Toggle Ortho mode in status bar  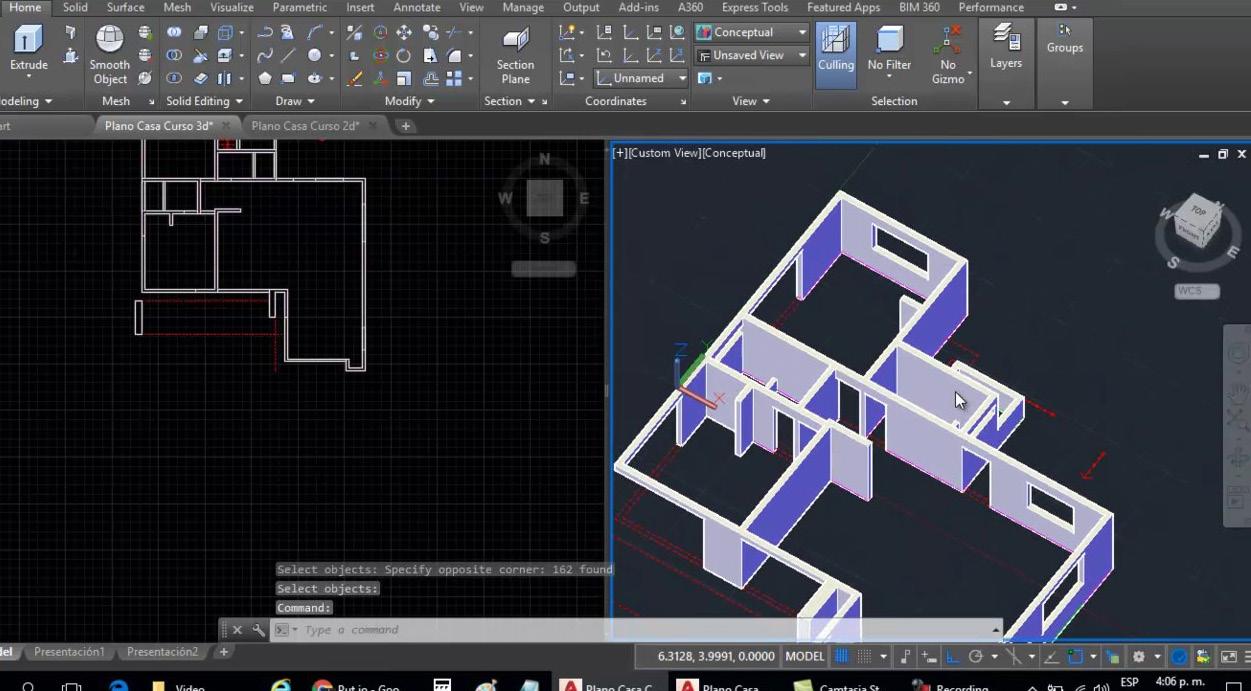tap(953, 657)
